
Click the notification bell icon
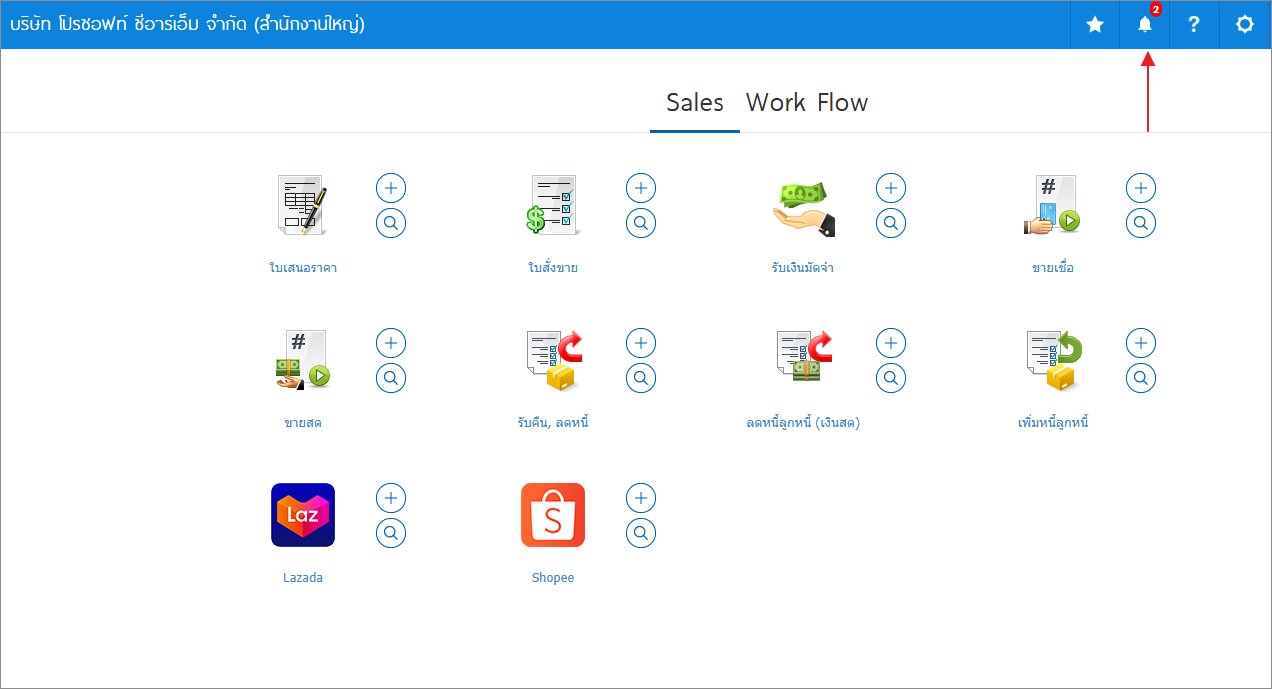tap(1145, 25)
